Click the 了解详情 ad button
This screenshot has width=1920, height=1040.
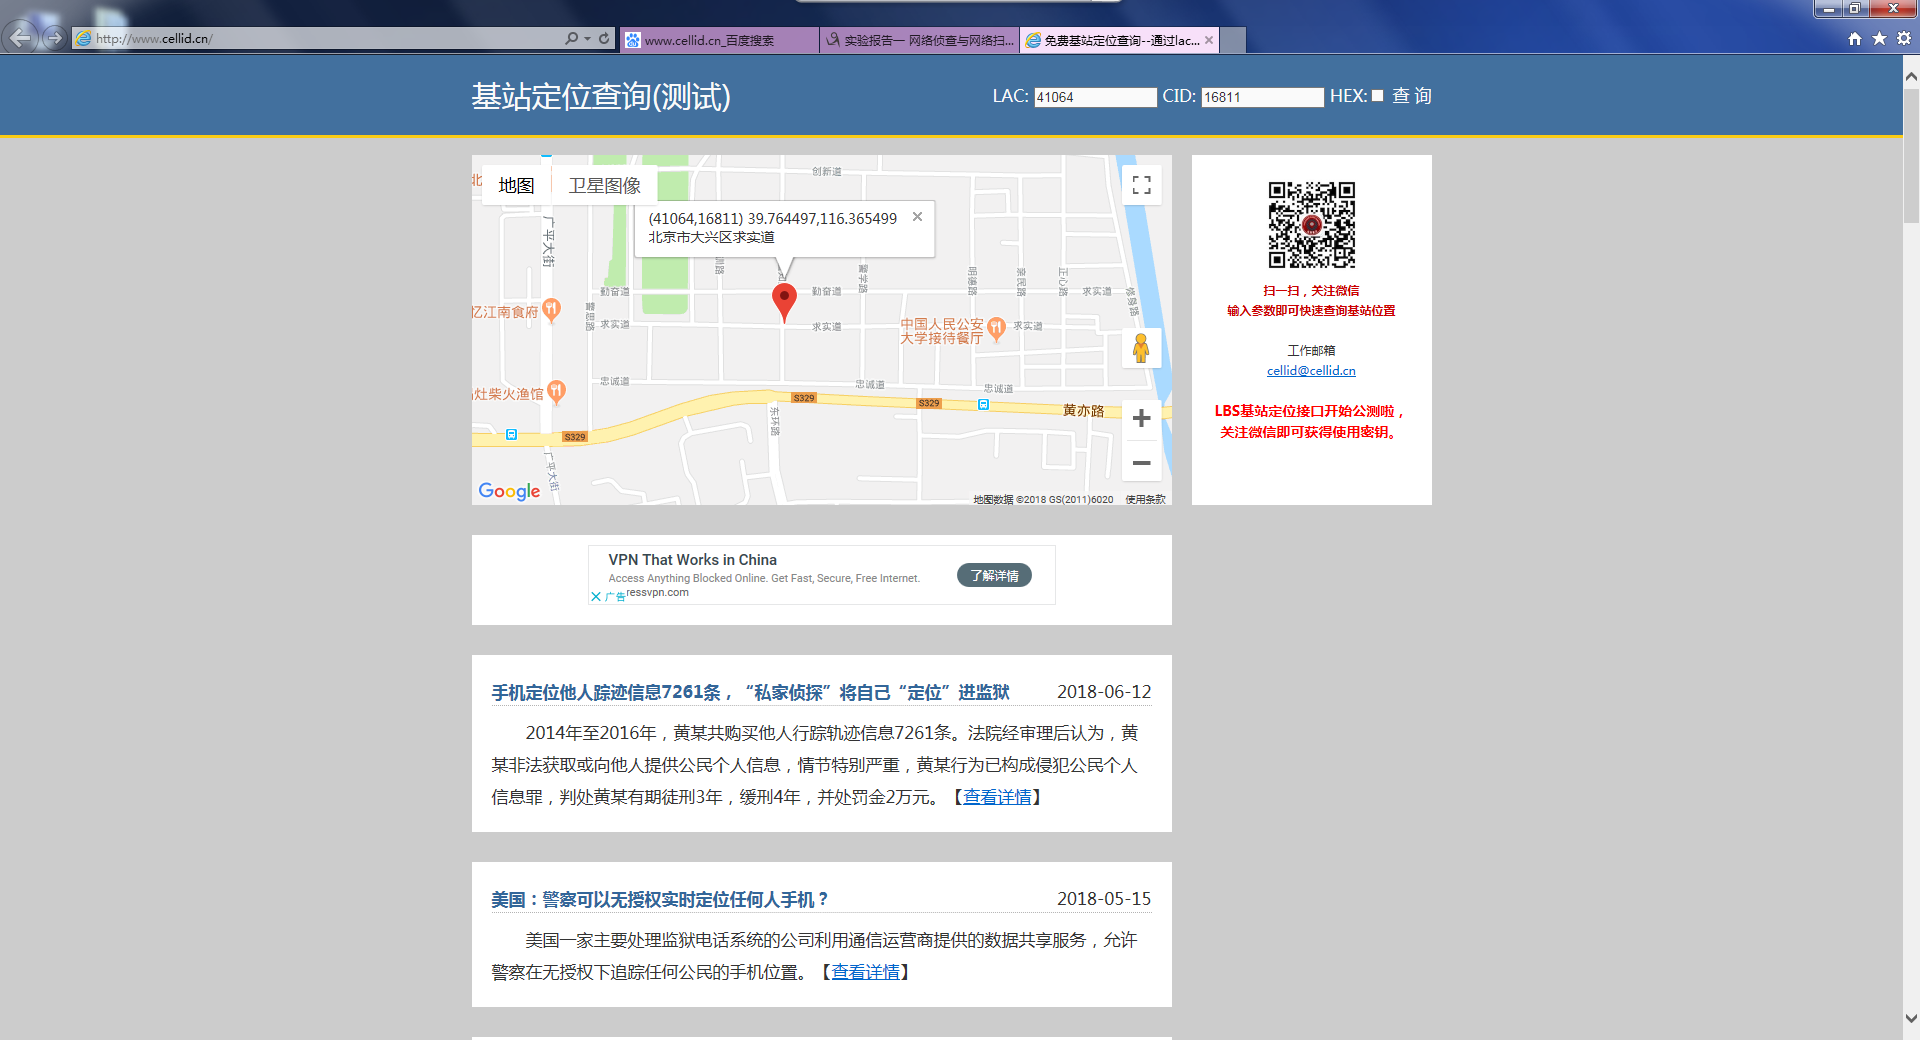point(994,575)
